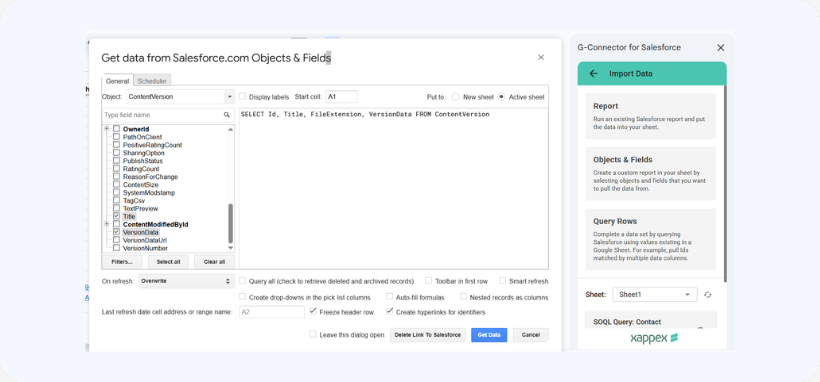The width and height of the screenshot is (820, 382).
Task: Close the G-Connector for Salesforce sidebar
Action: tap(721, 48)
